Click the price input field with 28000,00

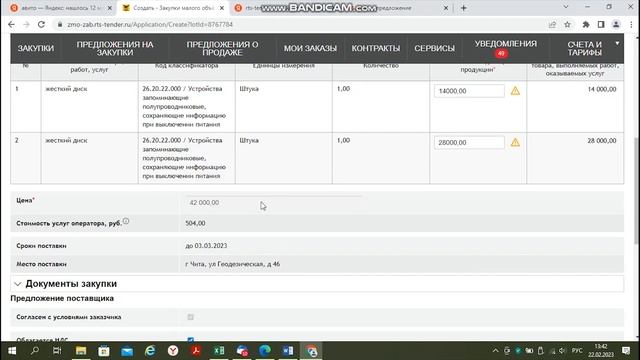click(x=469, y=142)
